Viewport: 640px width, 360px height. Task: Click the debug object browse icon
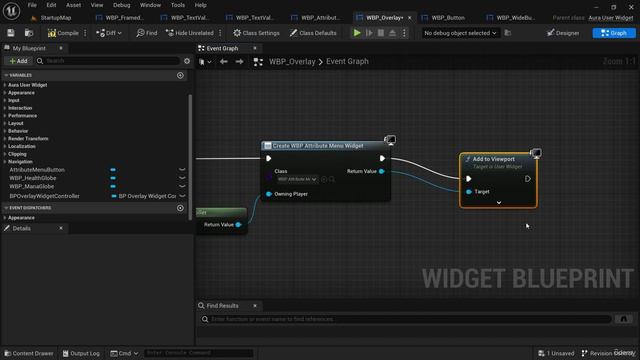tap(508, 33)
